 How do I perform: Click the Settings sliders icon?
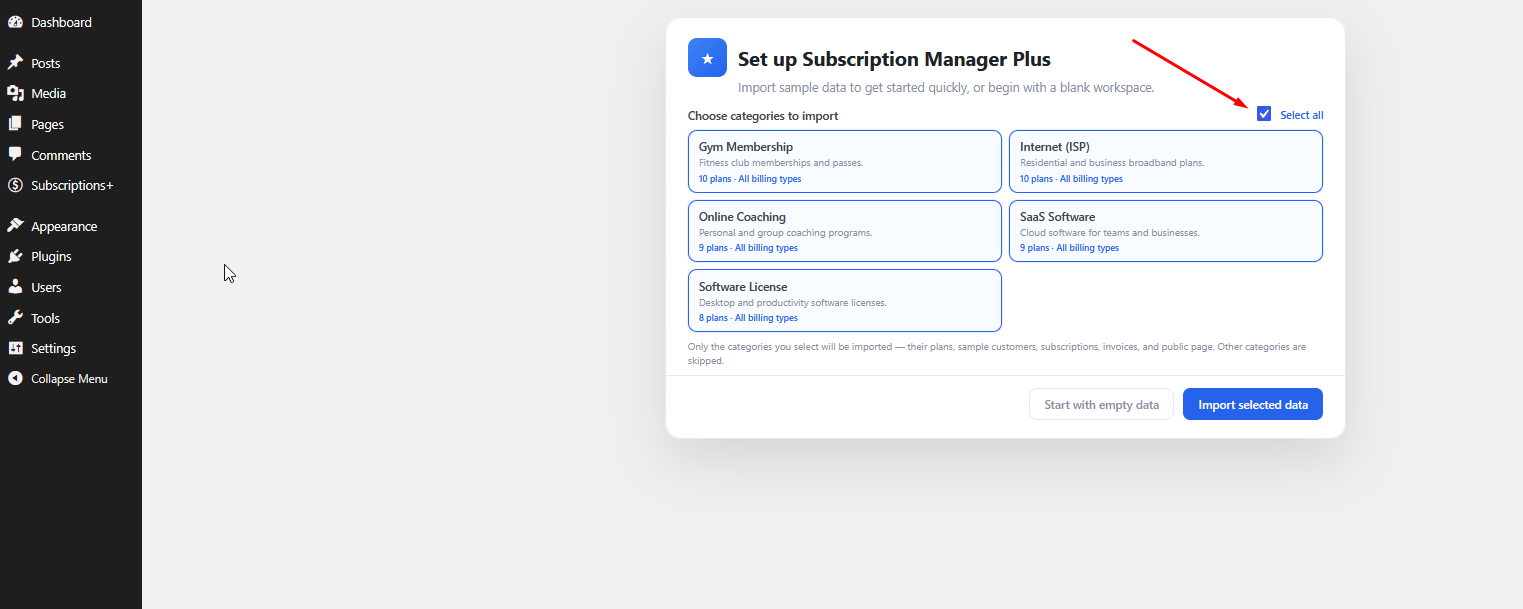(15, 348)
